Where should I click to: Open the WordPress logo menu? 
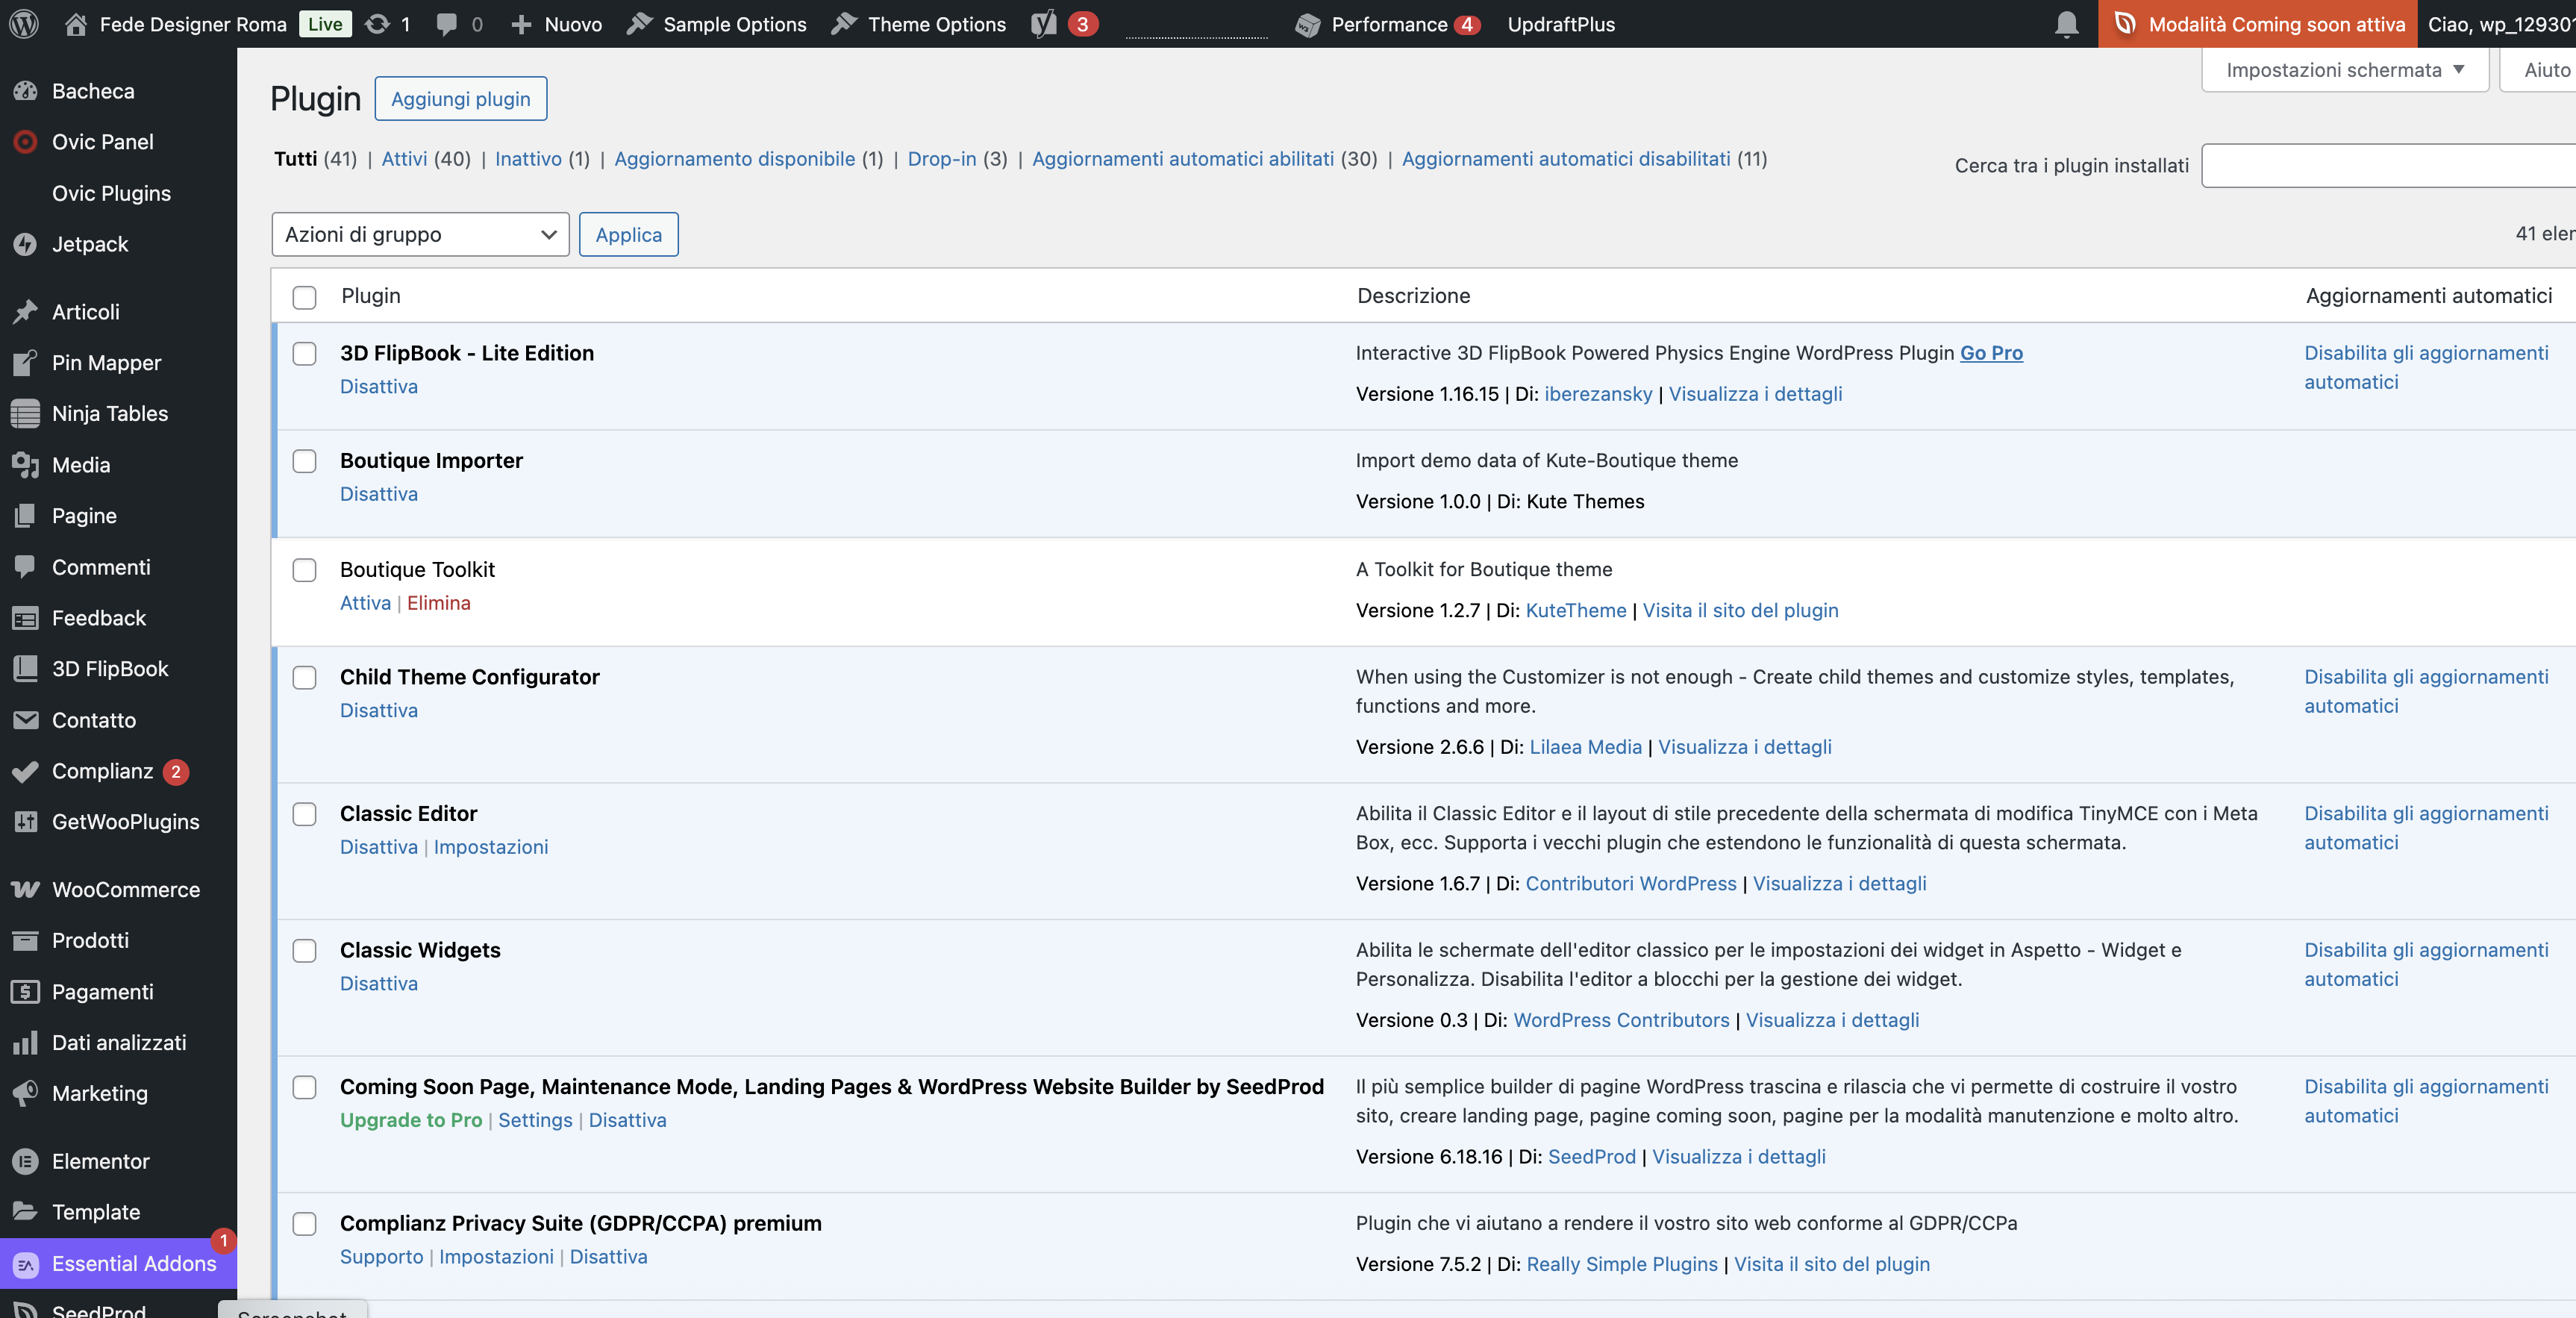pos(24,24)
